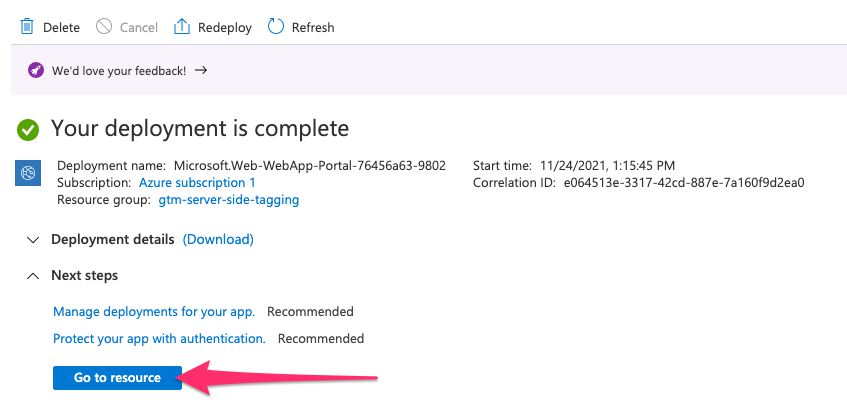Viewport: 847px width, 417px height.
Task: Expand the Deployment details section chevron
Action: 33,240
